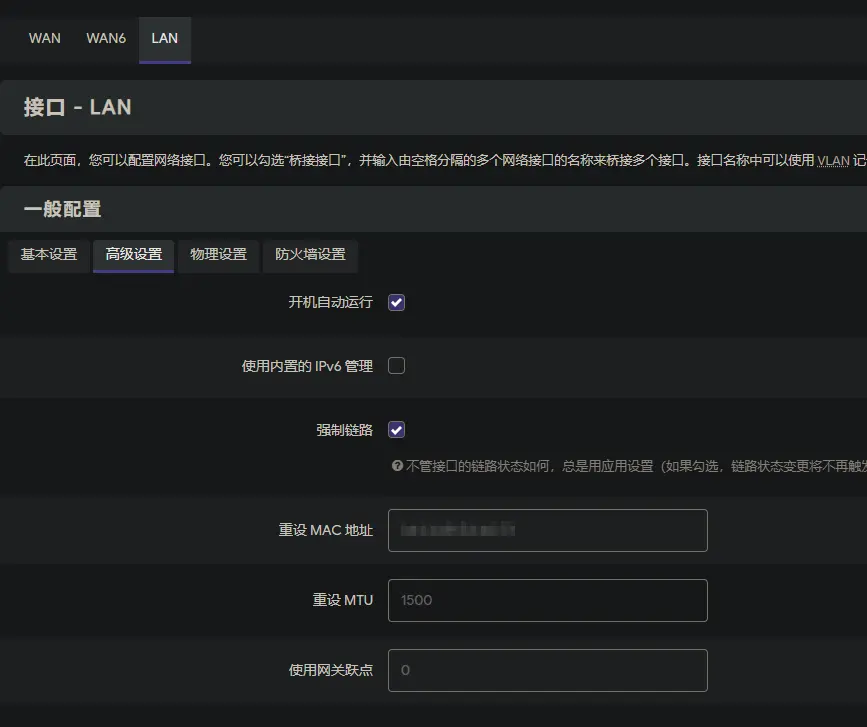Click the 重设 MTU input field
The image size is (867, 727).
point(547,601)
